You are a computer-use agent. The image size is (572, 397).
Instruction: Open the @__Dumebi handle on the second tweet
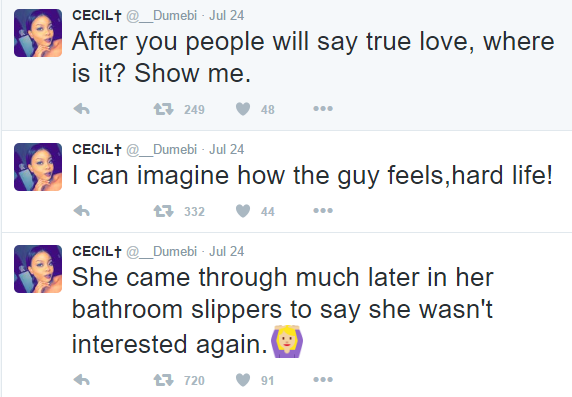coord(162,150)
